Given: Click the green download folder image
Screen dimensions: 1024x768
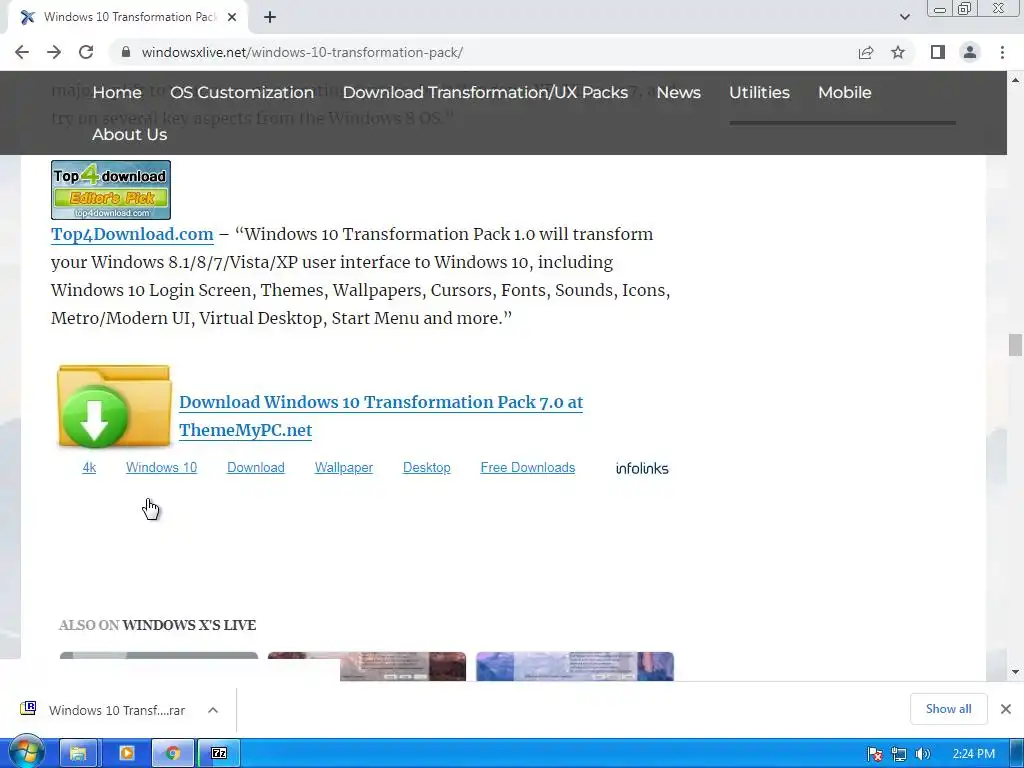Looking at the screenshot, I should (114, 407).
